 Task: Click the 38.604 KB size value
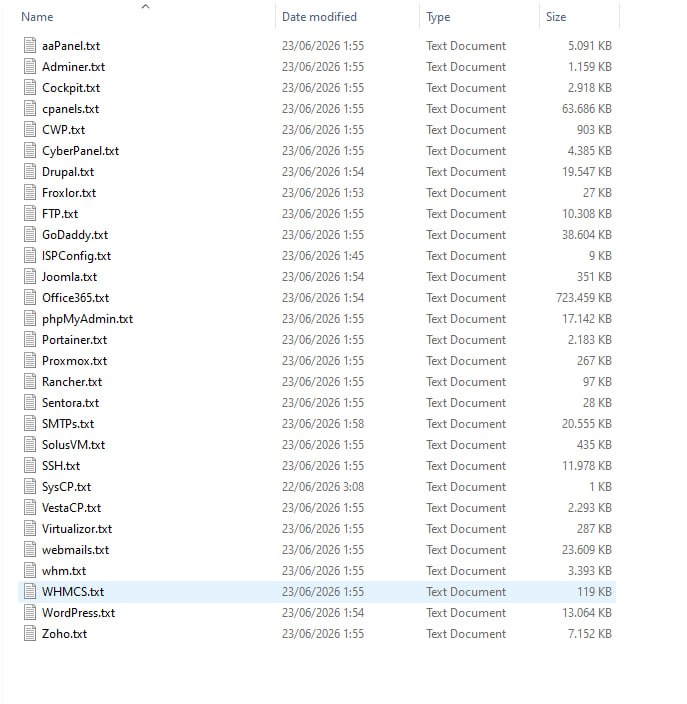(x=587, y=234)
